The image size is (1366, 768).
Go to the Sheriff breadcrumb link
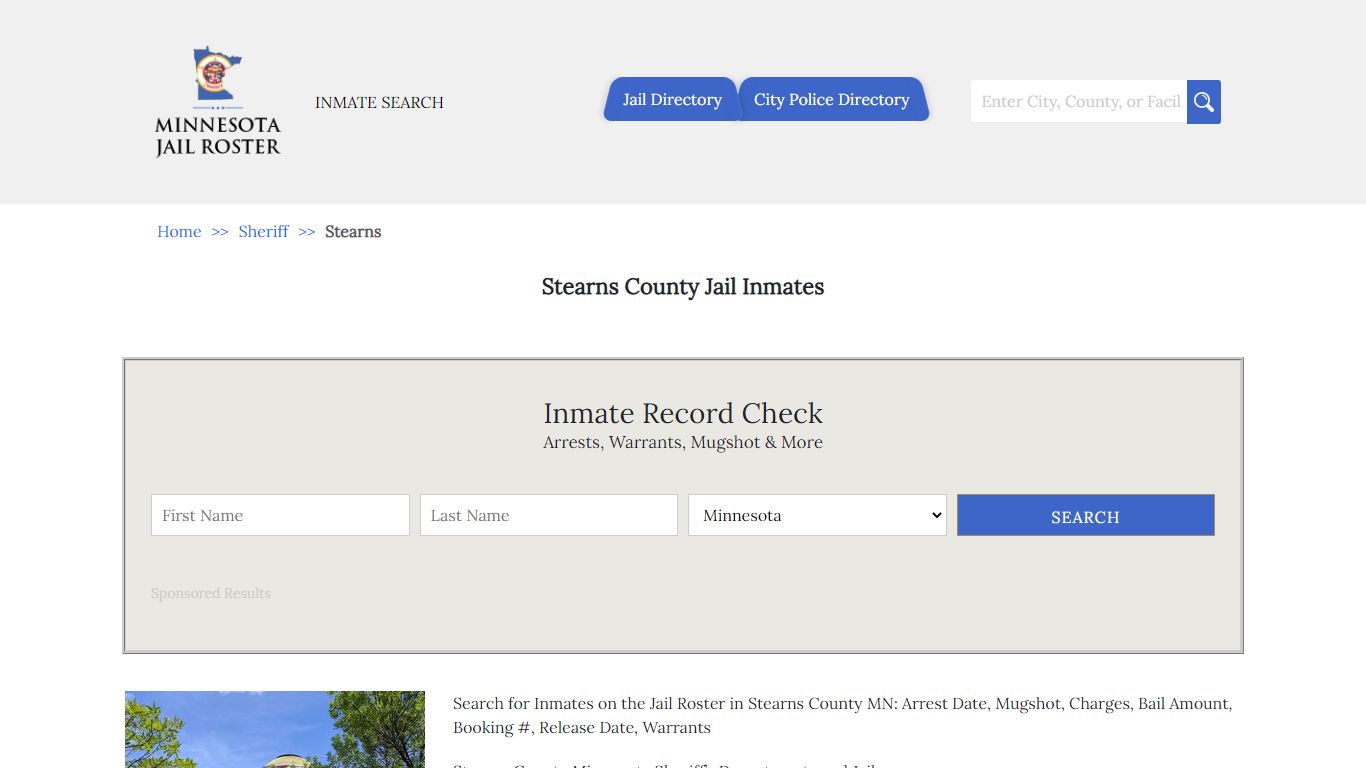pos(263,231)
